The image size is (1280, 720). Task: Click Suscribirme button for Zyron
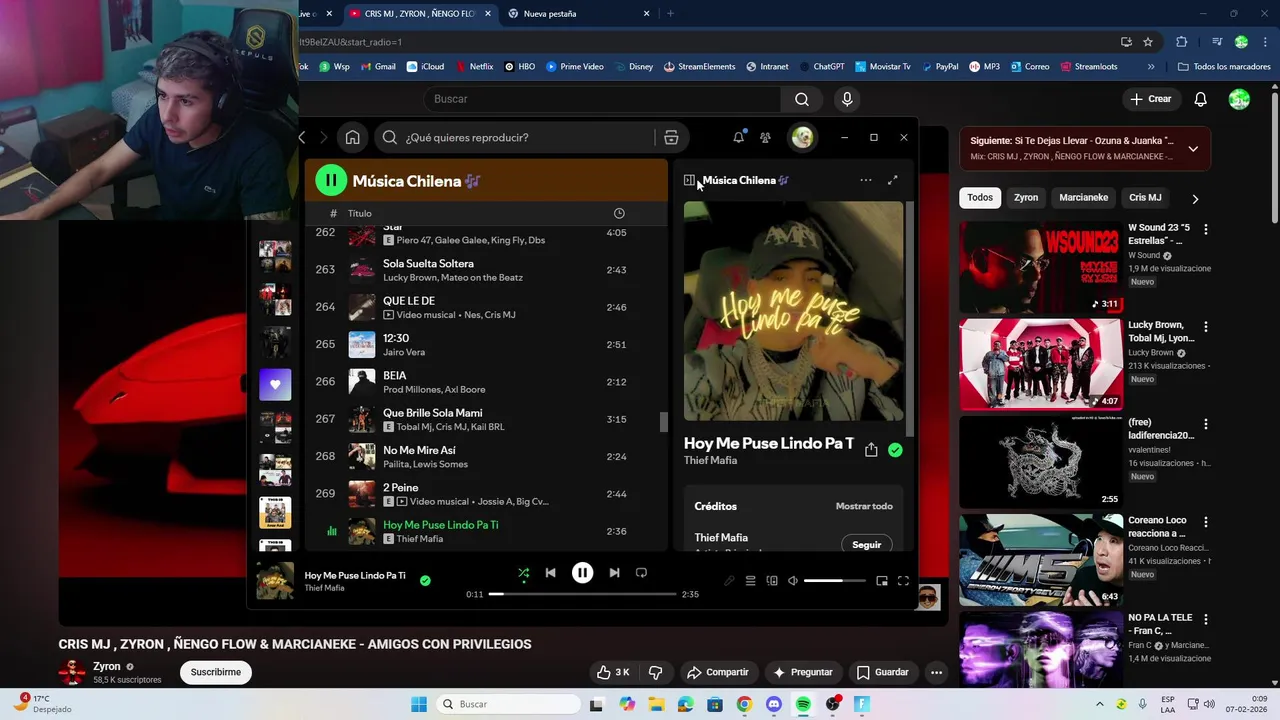[216, 672]
